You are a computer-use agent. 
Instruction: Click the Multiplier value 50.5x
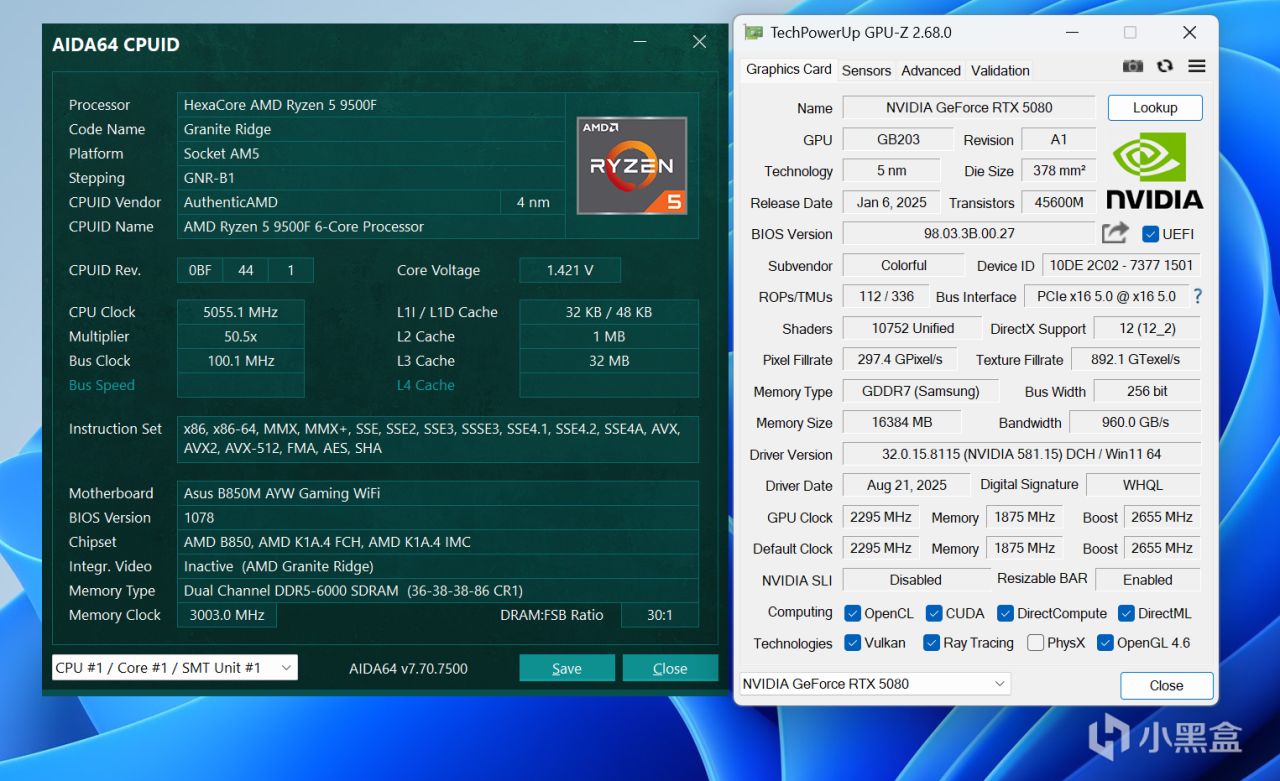pos(240,336)
